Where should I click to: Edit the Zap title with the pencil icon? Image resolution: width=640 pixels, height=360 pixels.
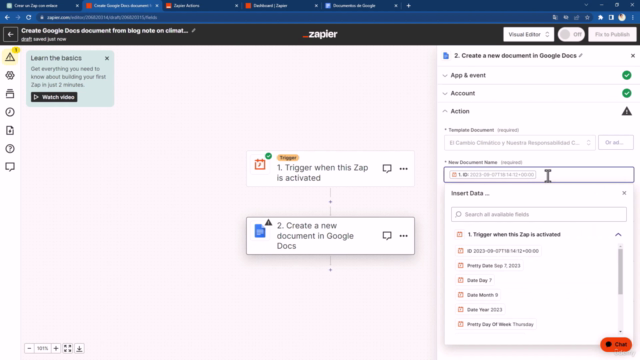193,31
